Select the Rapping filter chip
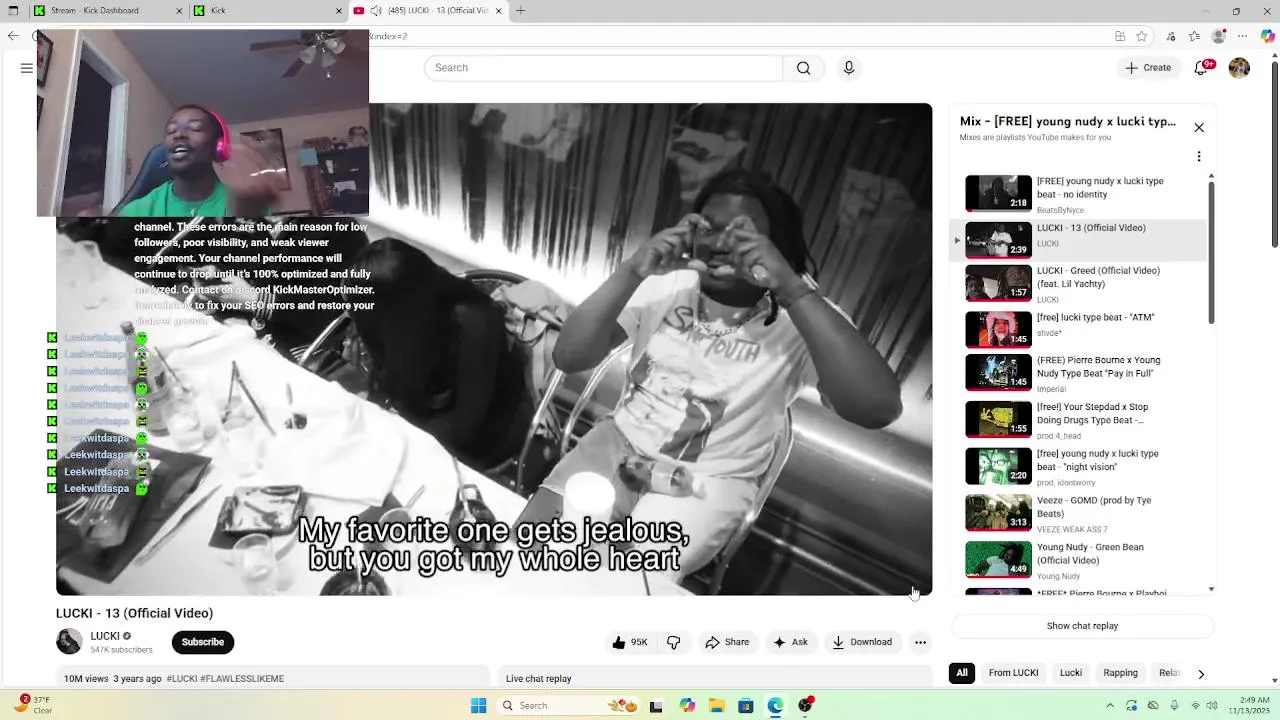The width and height of the screenshot is (1280, 720). (1120, 673)
